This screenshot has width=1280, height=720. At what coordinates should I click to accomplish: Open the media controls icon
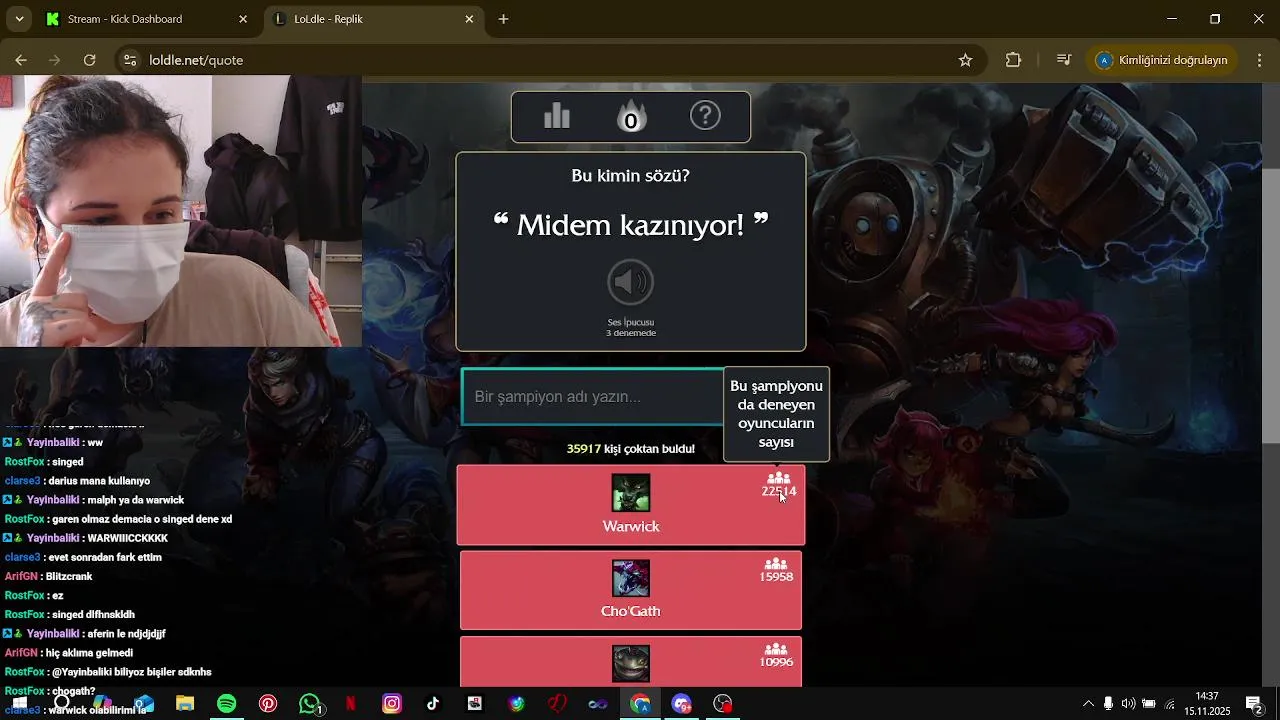click(1064, 60)
